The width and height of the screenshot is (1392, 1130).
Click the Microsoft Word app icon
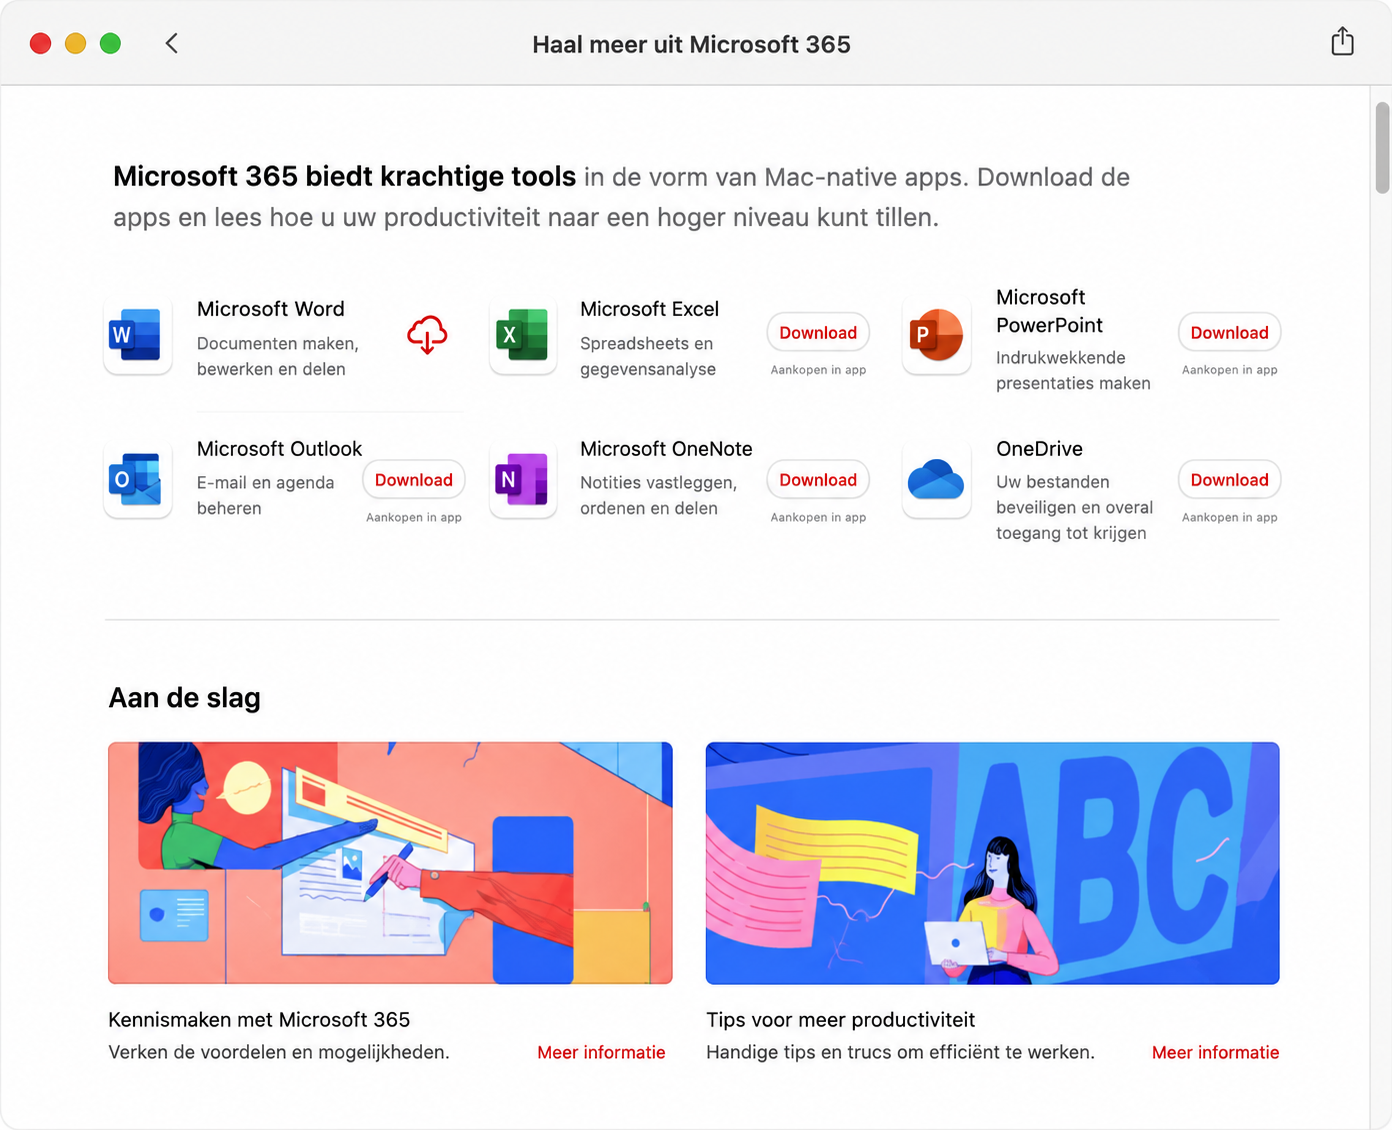(x=137, y=336)
